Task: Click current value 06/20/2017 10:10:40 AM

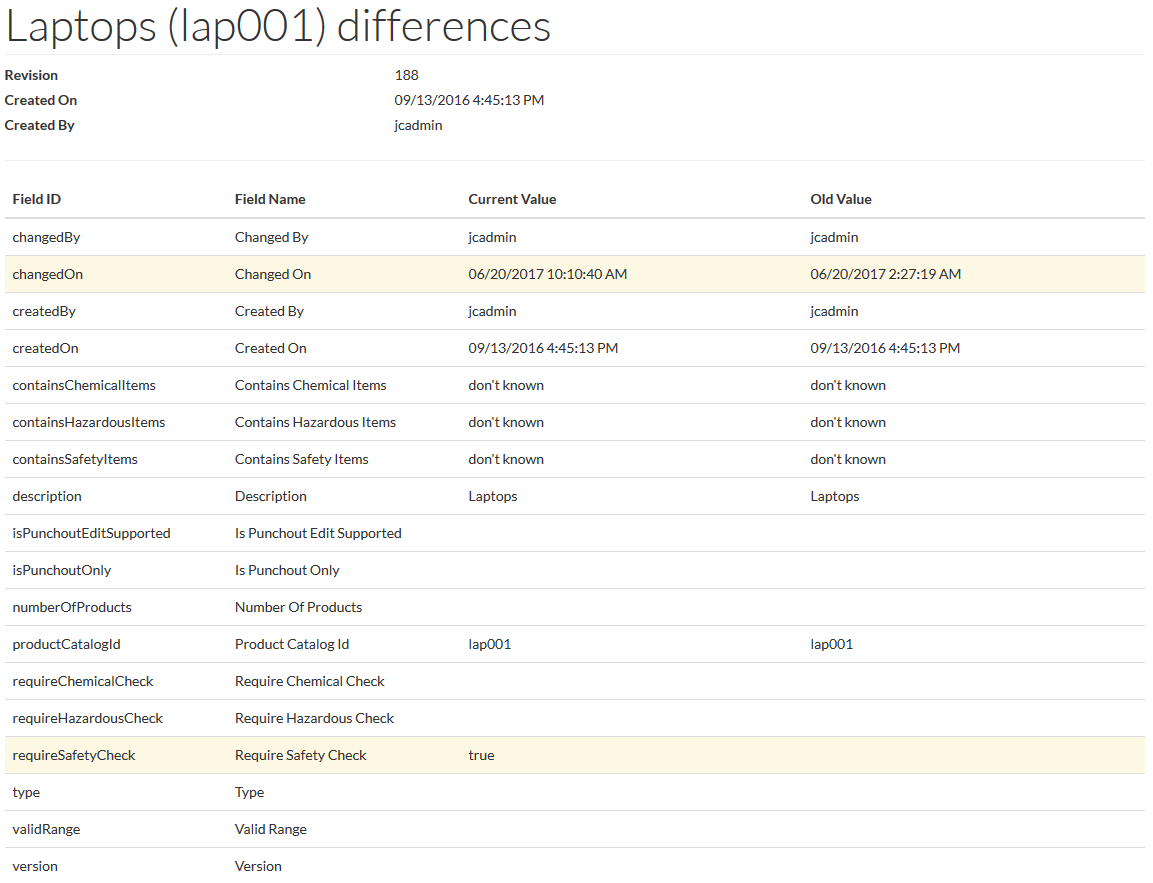Action: pos(547,274)
